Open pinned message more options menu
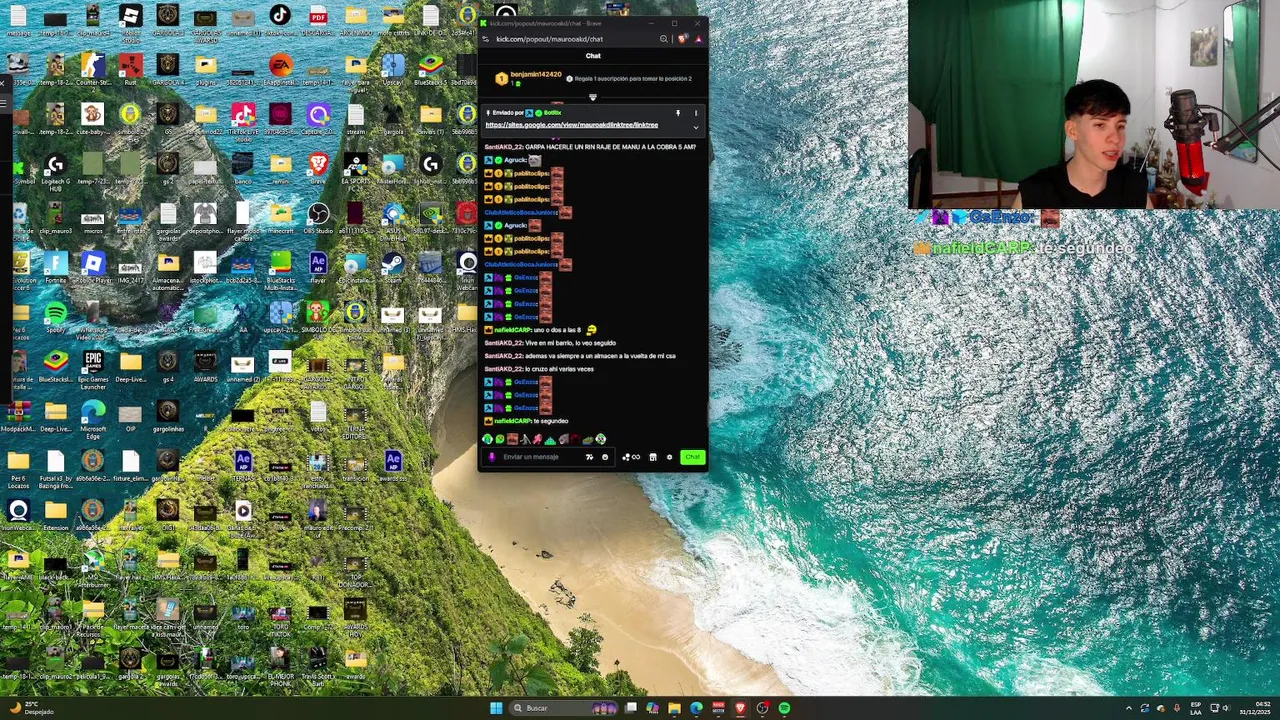The width and height of the screenshot is (1280, 720). [x=696, y=113]
